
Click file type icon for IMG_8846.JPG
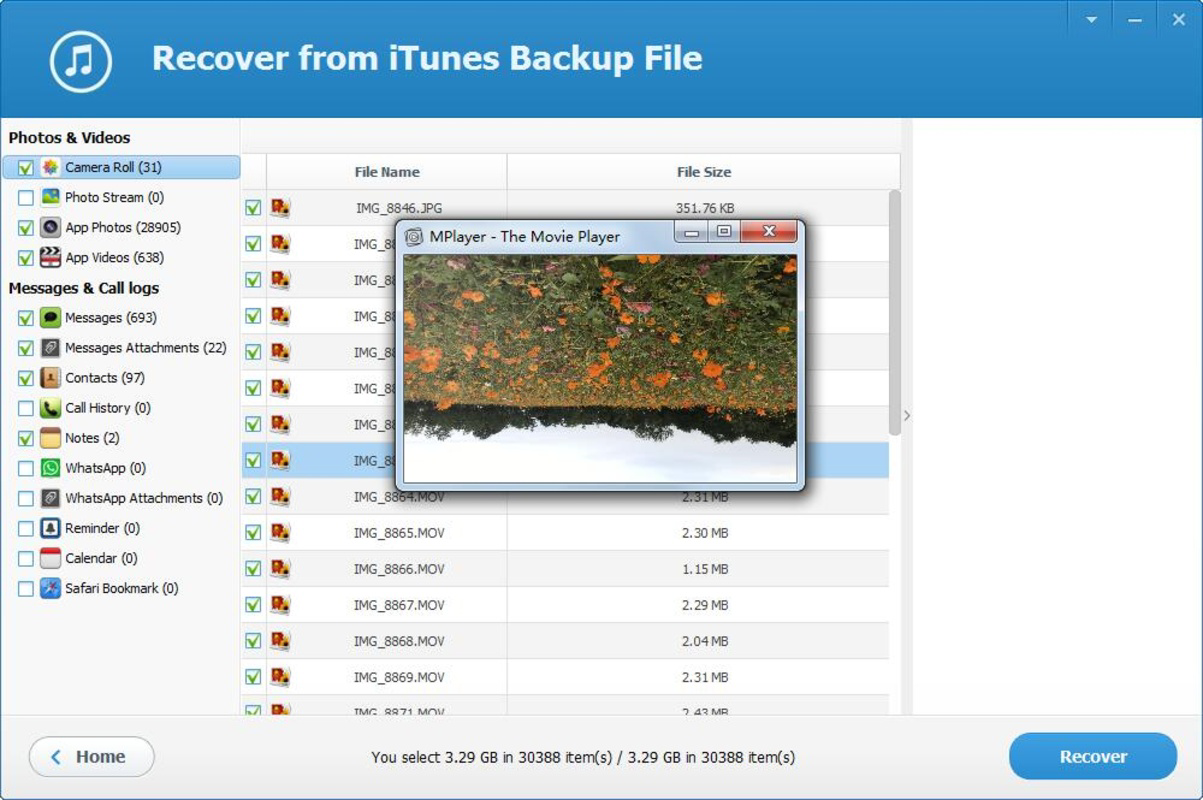280,208
